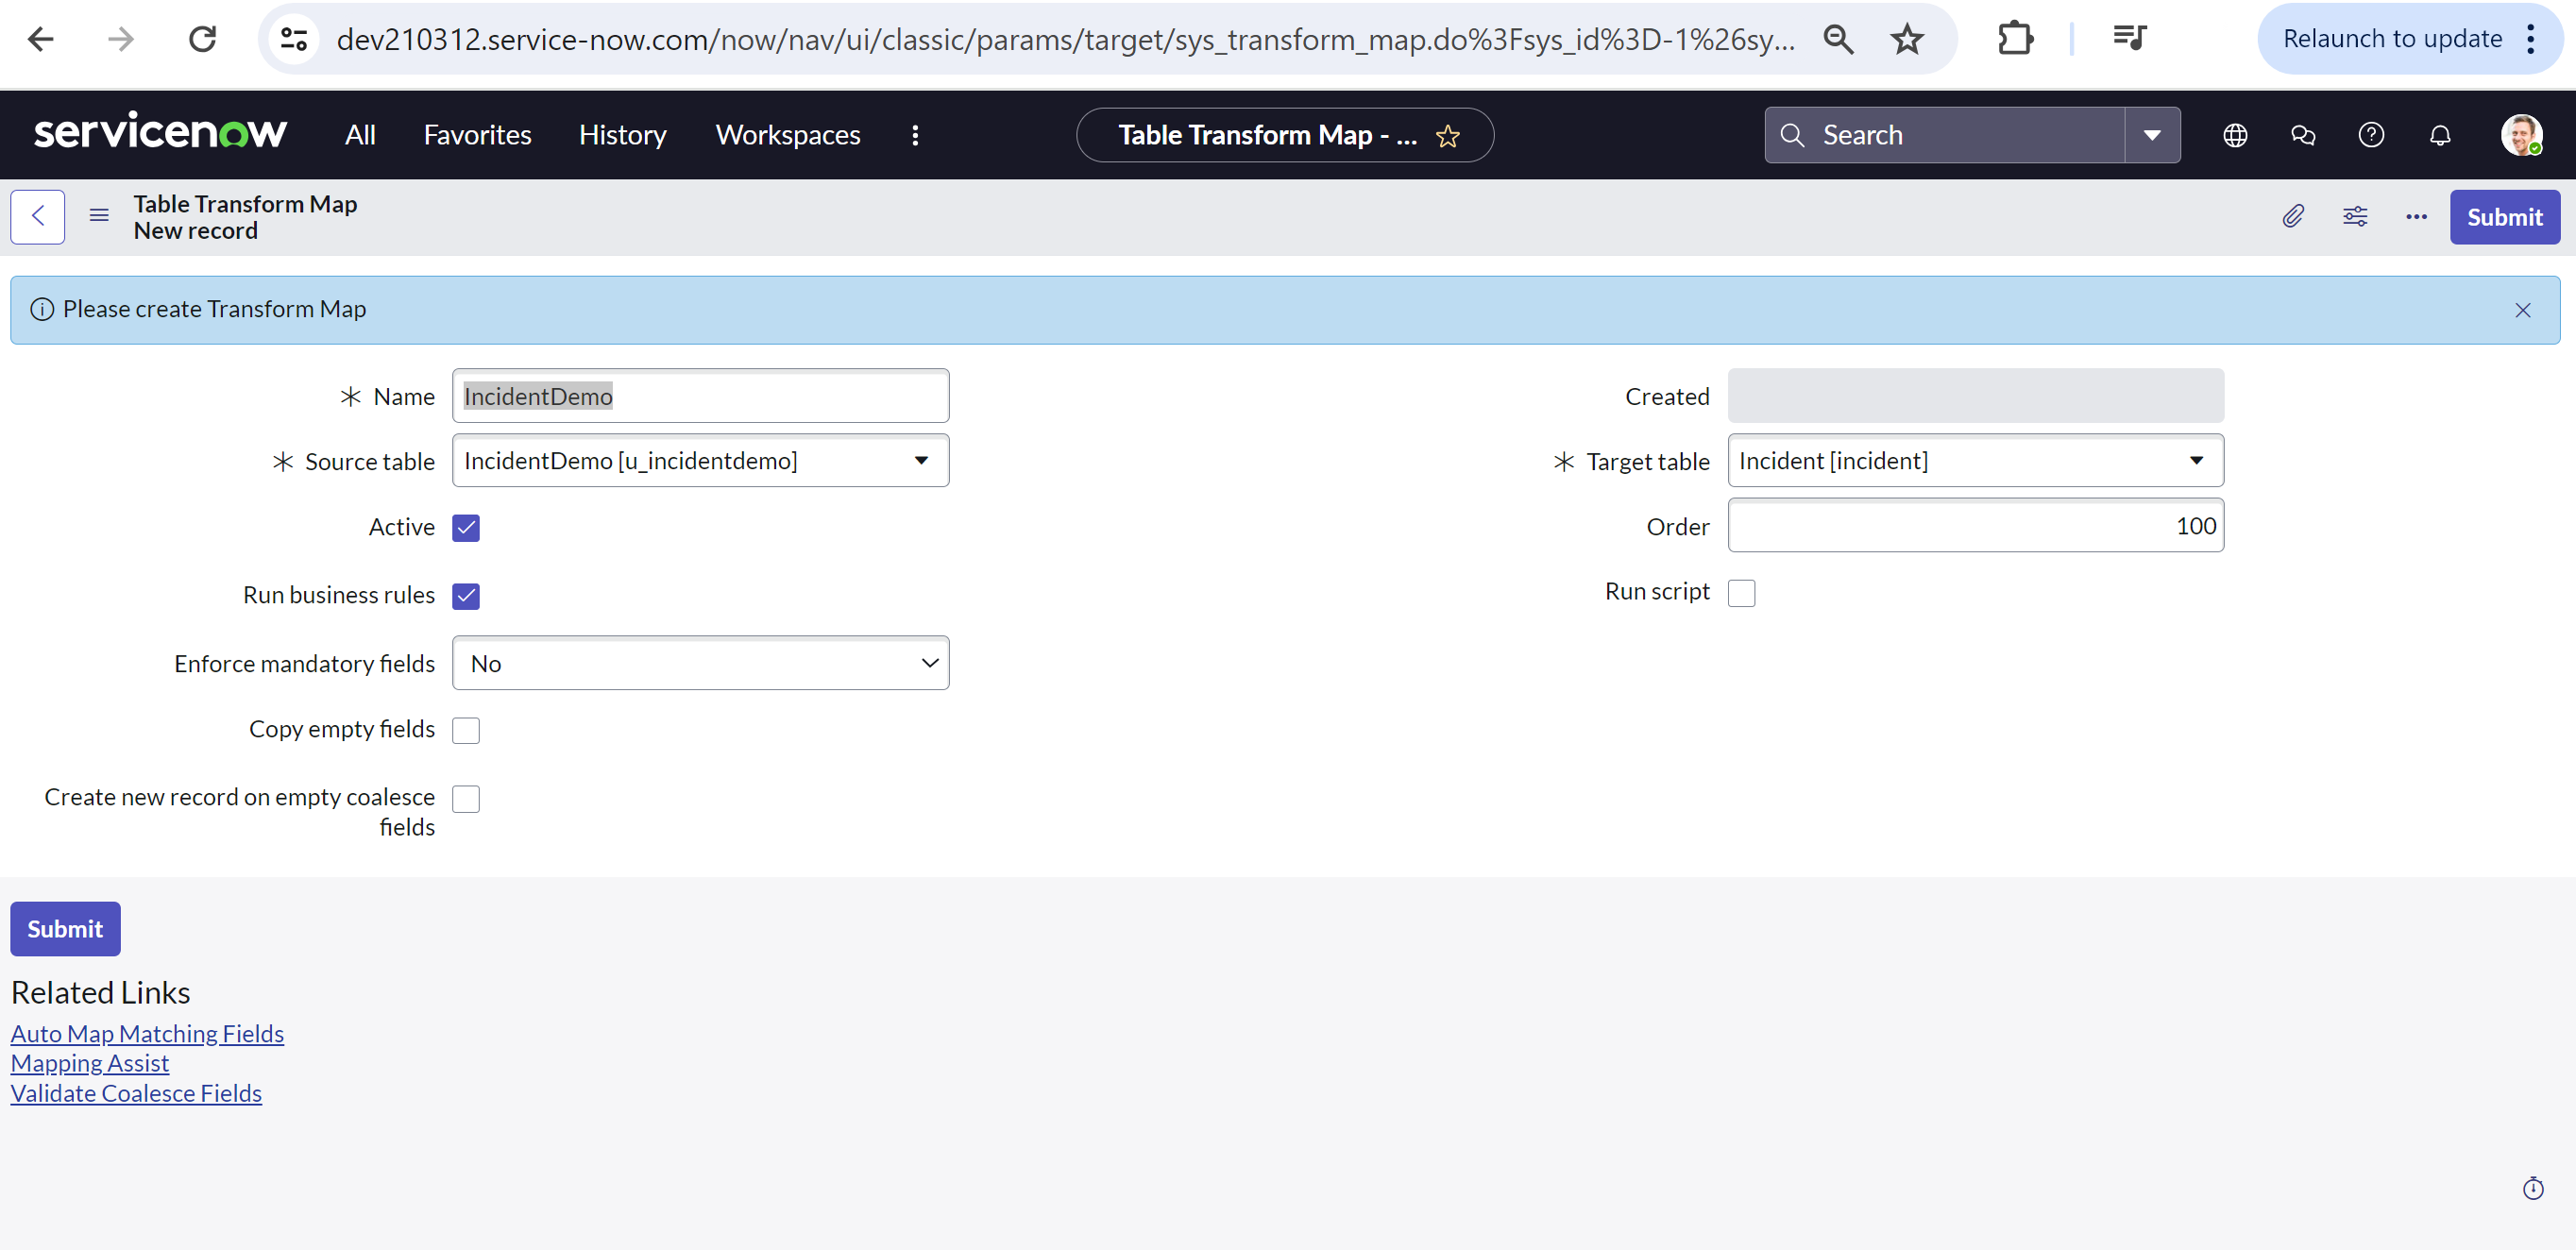Viewport: 2576px width, 1250px height.
Task: Open personalize form settings icon
Action: [2354, 216]
